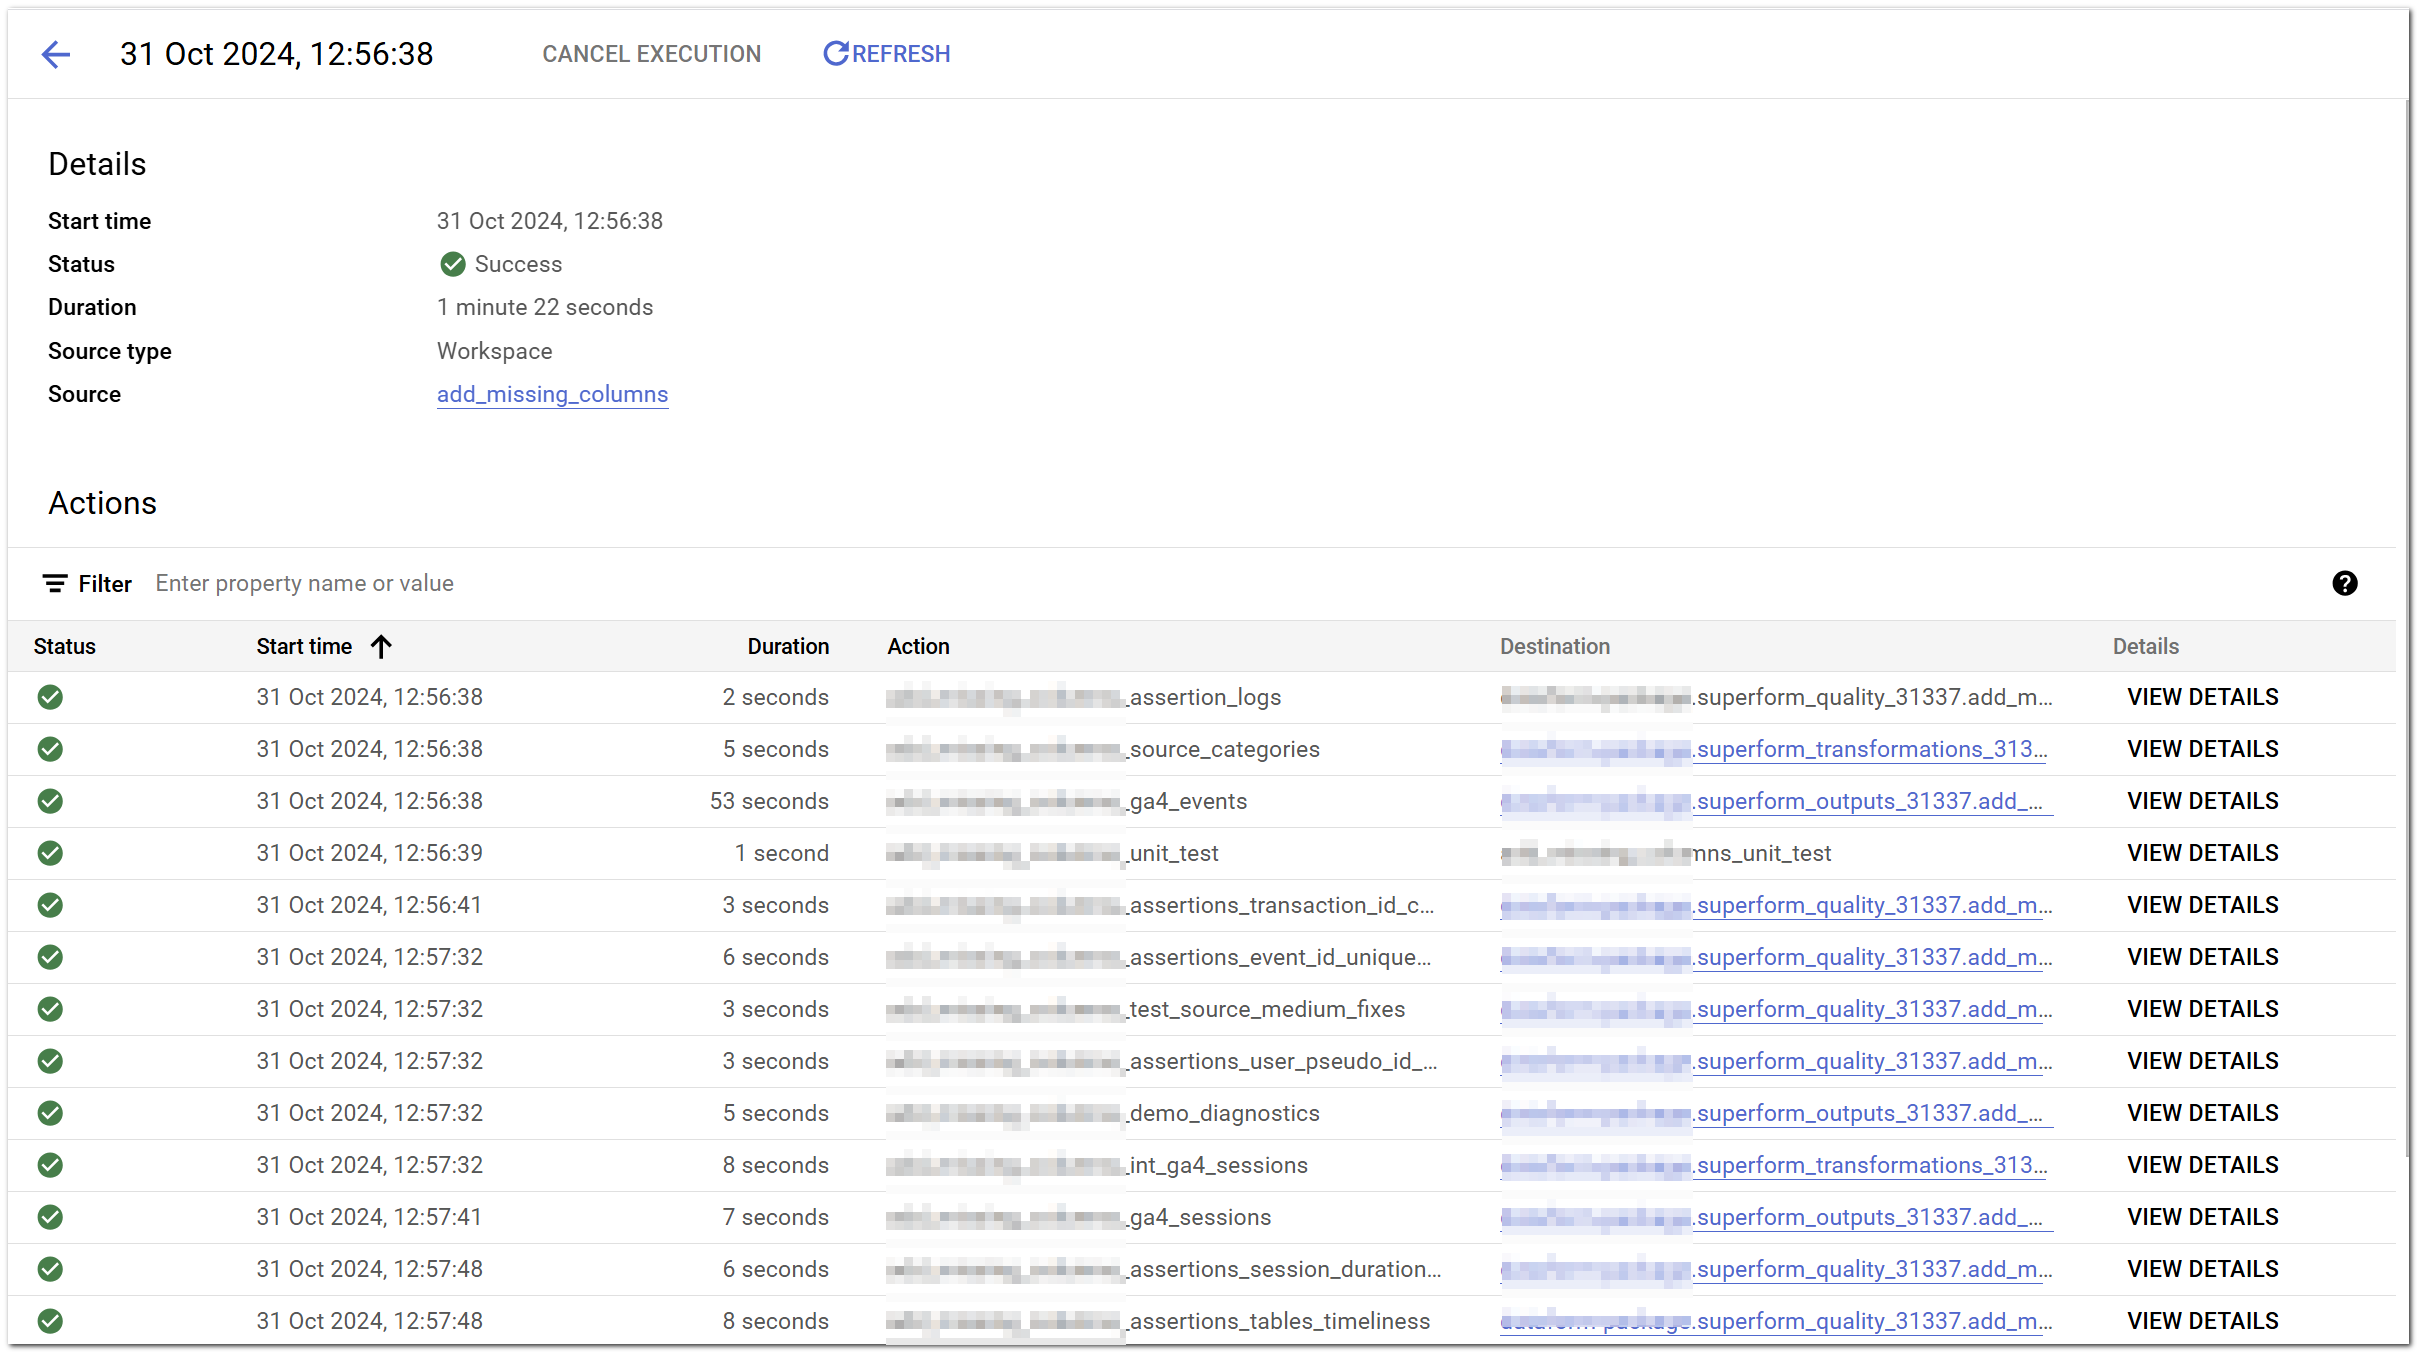The height and width of the screenshot is (1352, 2417).
Task: Click success icon in the int_ga4_sessions row
Action: [50, 1165]
